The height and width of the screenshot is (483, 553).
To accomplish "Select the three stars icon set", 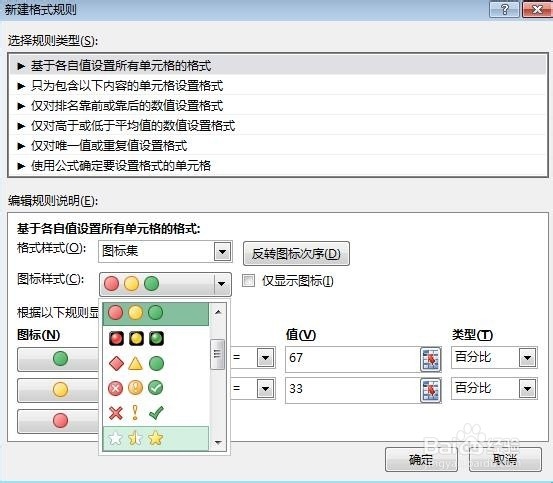I will click(x=156, y=438).
